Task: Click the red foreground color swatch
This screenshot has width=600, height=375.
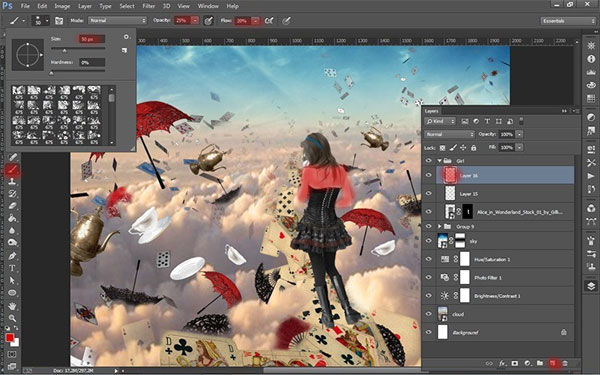Action: (10, 338)
